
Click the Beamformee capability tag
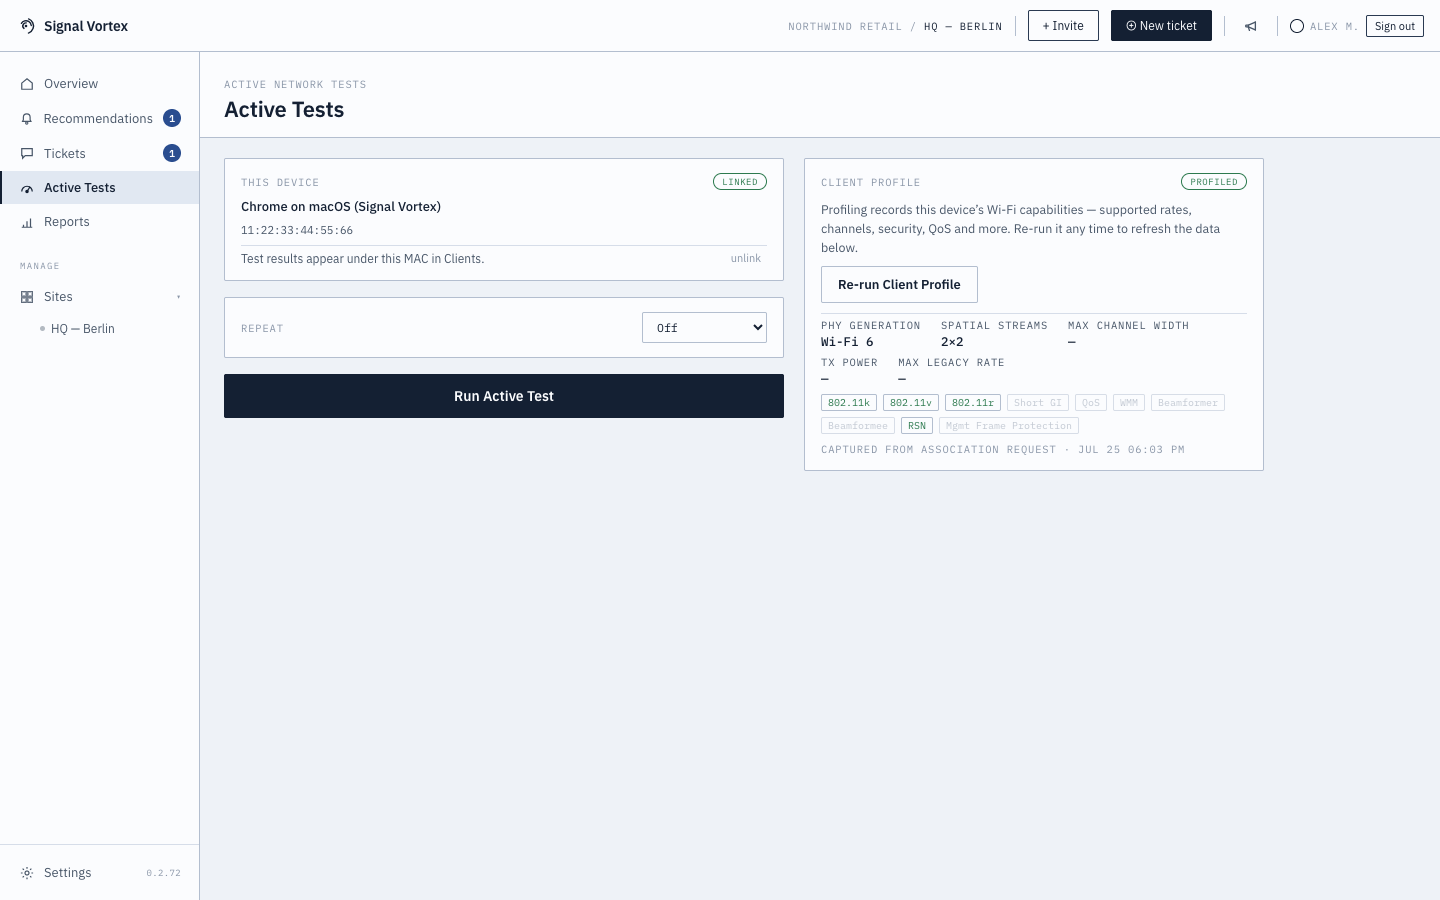click(858, 426)
